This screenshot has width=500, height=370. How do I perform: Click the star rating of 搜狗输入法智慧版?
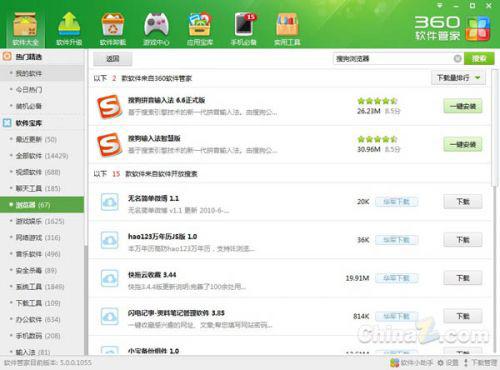coord(377,139)
